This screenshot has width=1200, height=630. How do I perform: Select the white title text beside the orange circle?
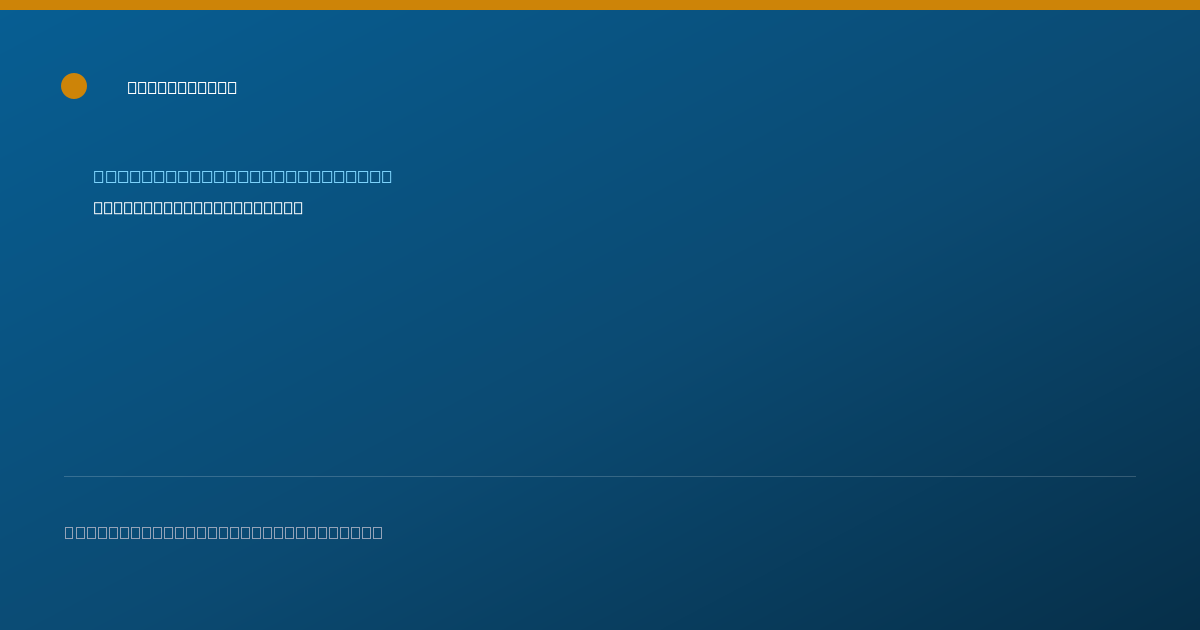pos(182,87)
